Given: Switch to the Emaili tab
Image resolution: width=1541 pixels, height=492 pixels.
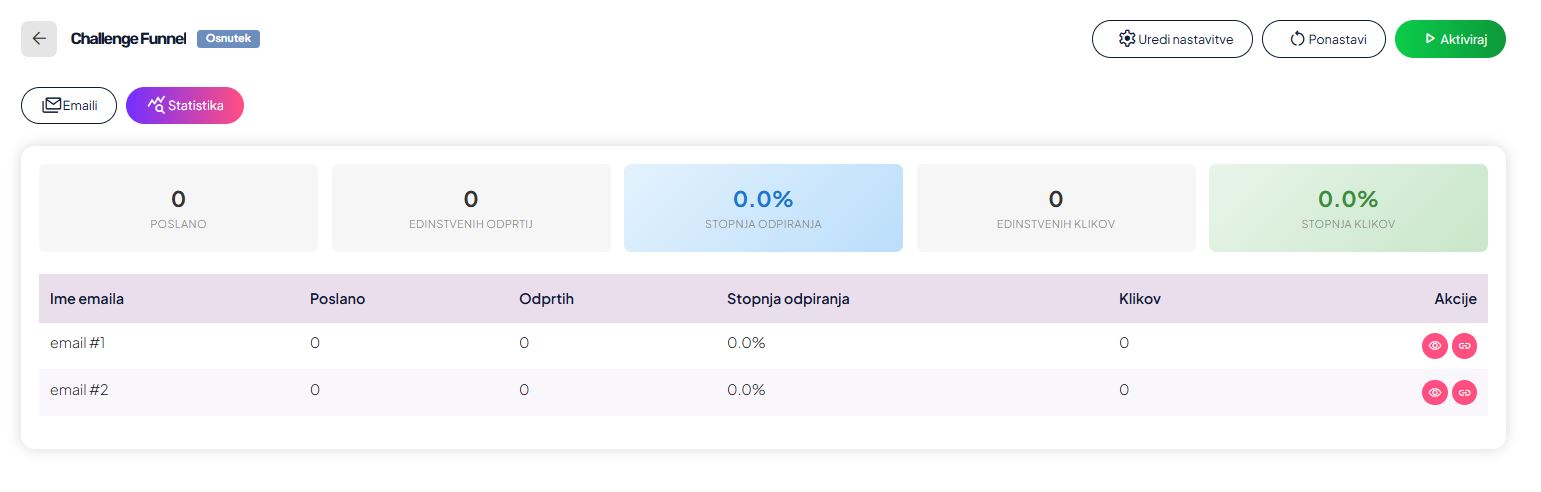Looking at the screenshot, I should click(69, 105).
